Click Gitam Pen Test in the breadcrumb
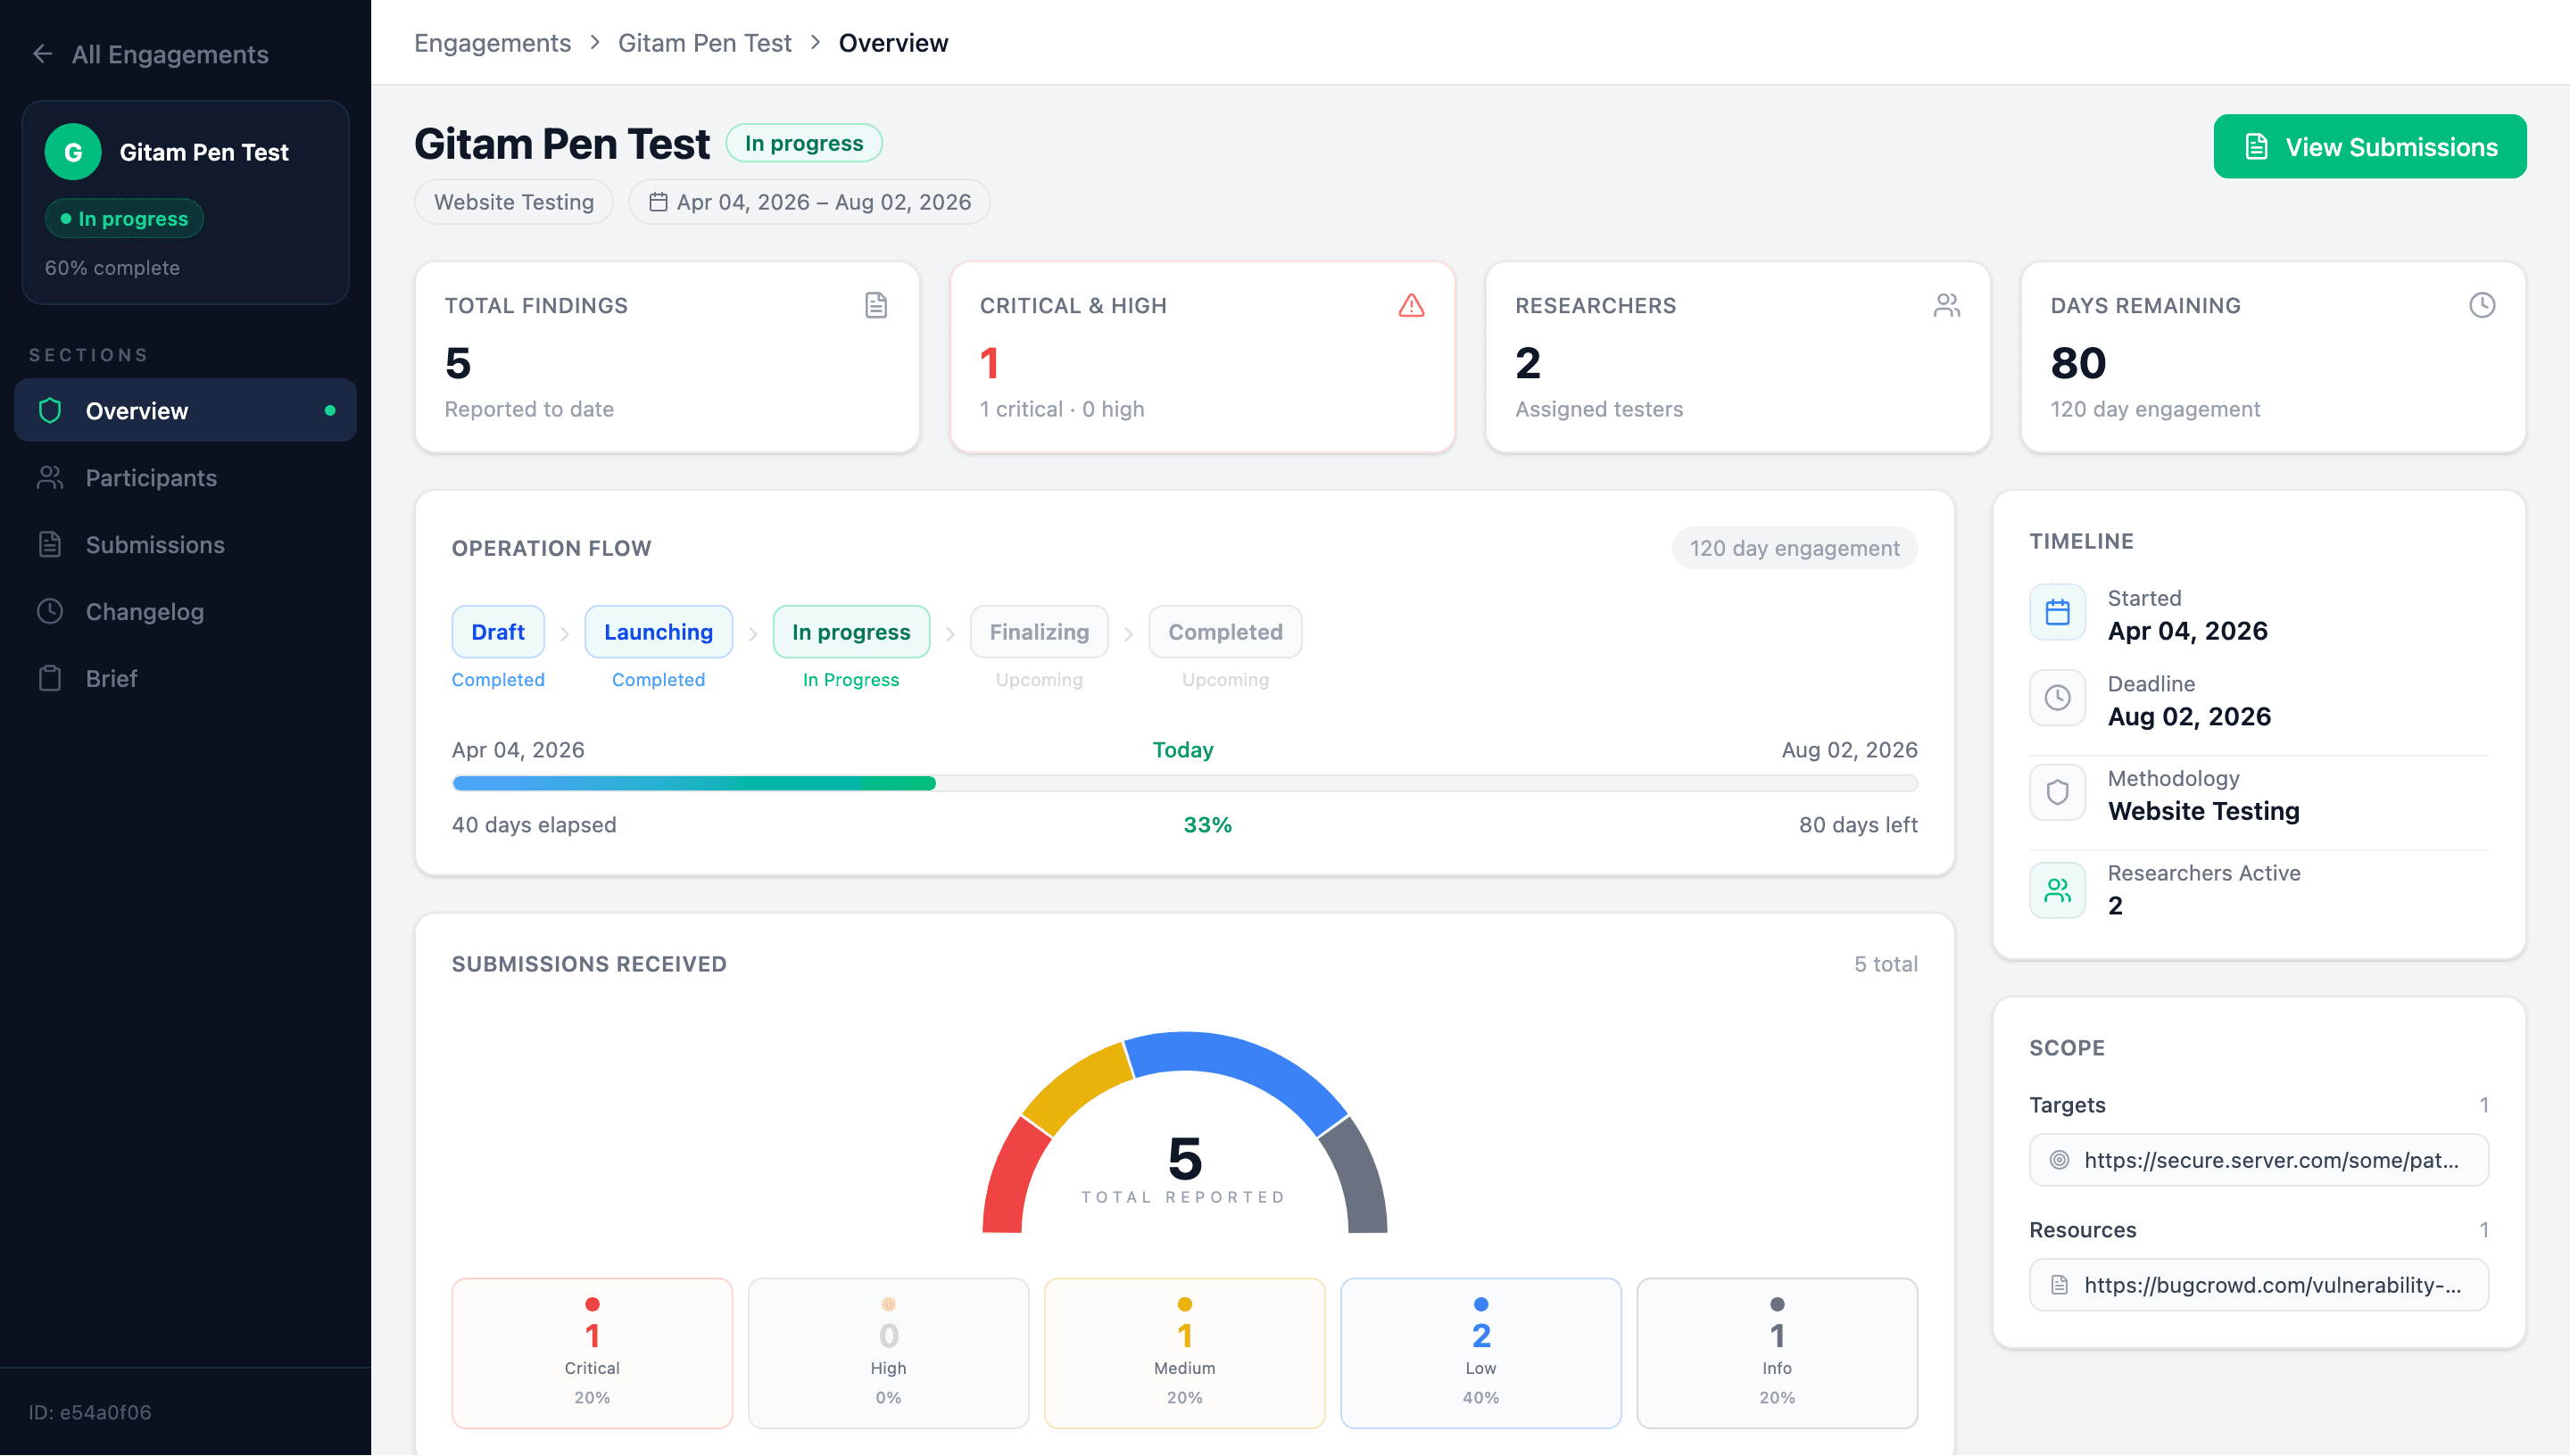 coord(704,43)
